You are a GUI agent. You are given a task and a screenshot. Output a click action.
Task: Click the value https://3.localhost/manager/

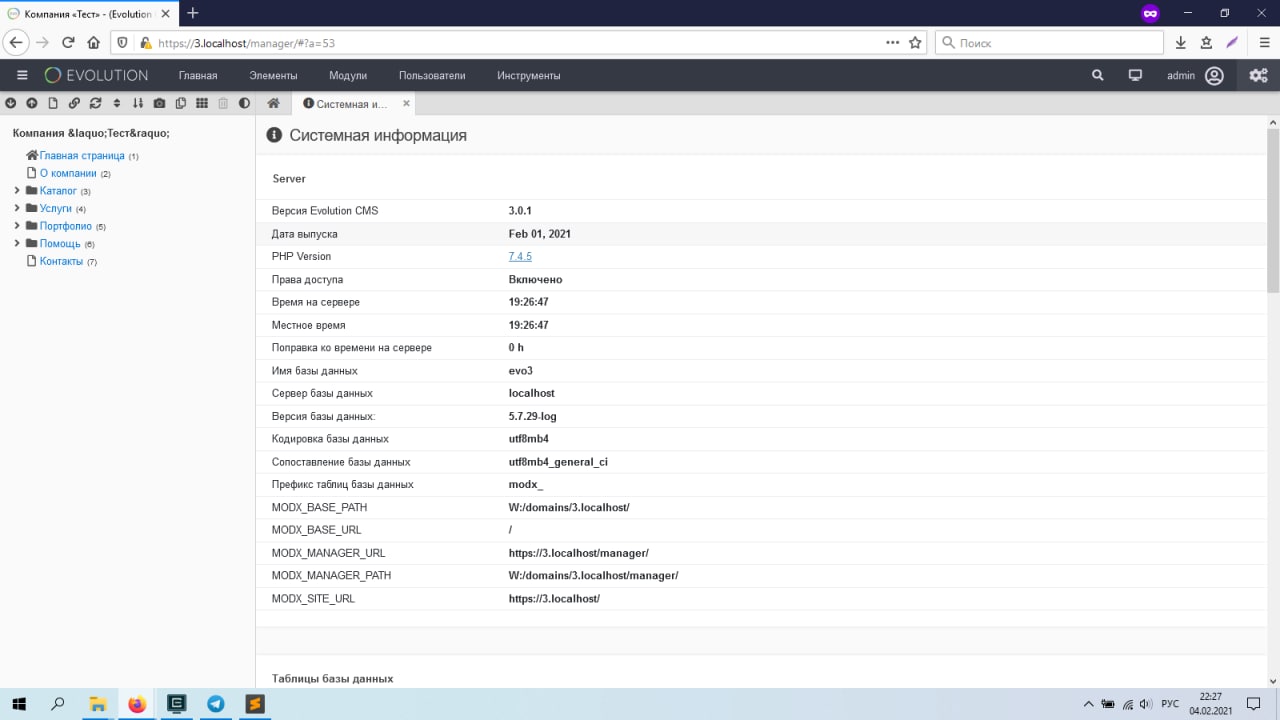579,553
